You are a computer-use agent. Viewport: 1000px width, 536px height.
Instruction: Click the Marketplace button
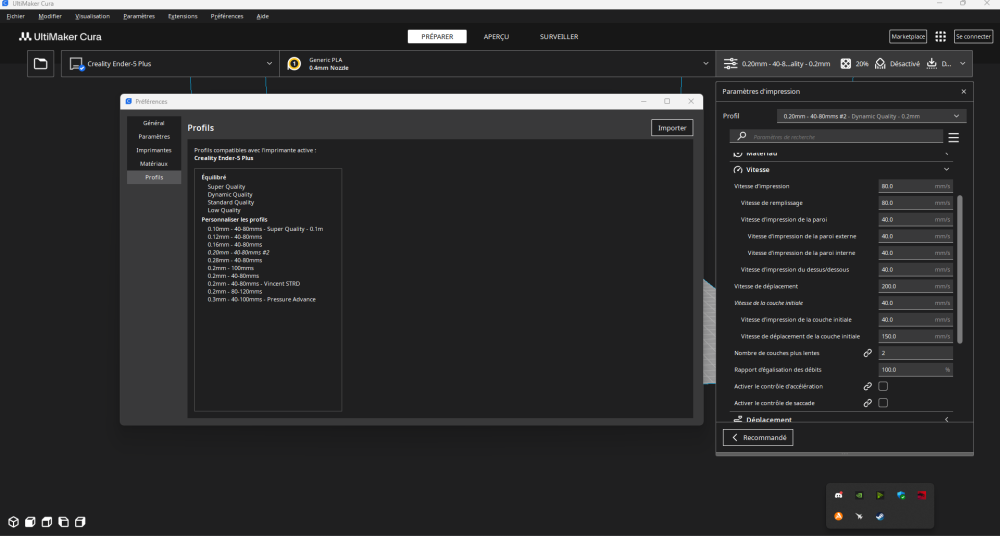[908, 36]
